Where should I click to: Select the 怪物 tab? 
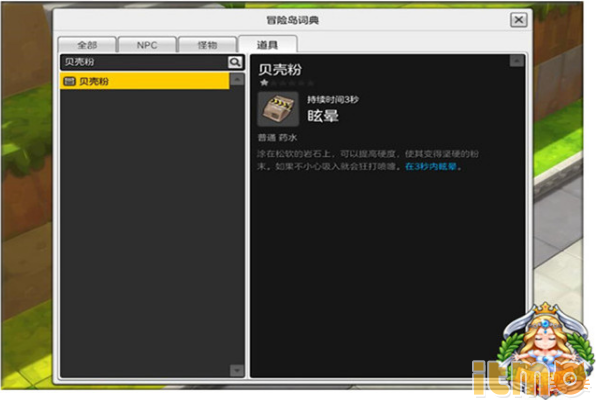tap(207, 45)
